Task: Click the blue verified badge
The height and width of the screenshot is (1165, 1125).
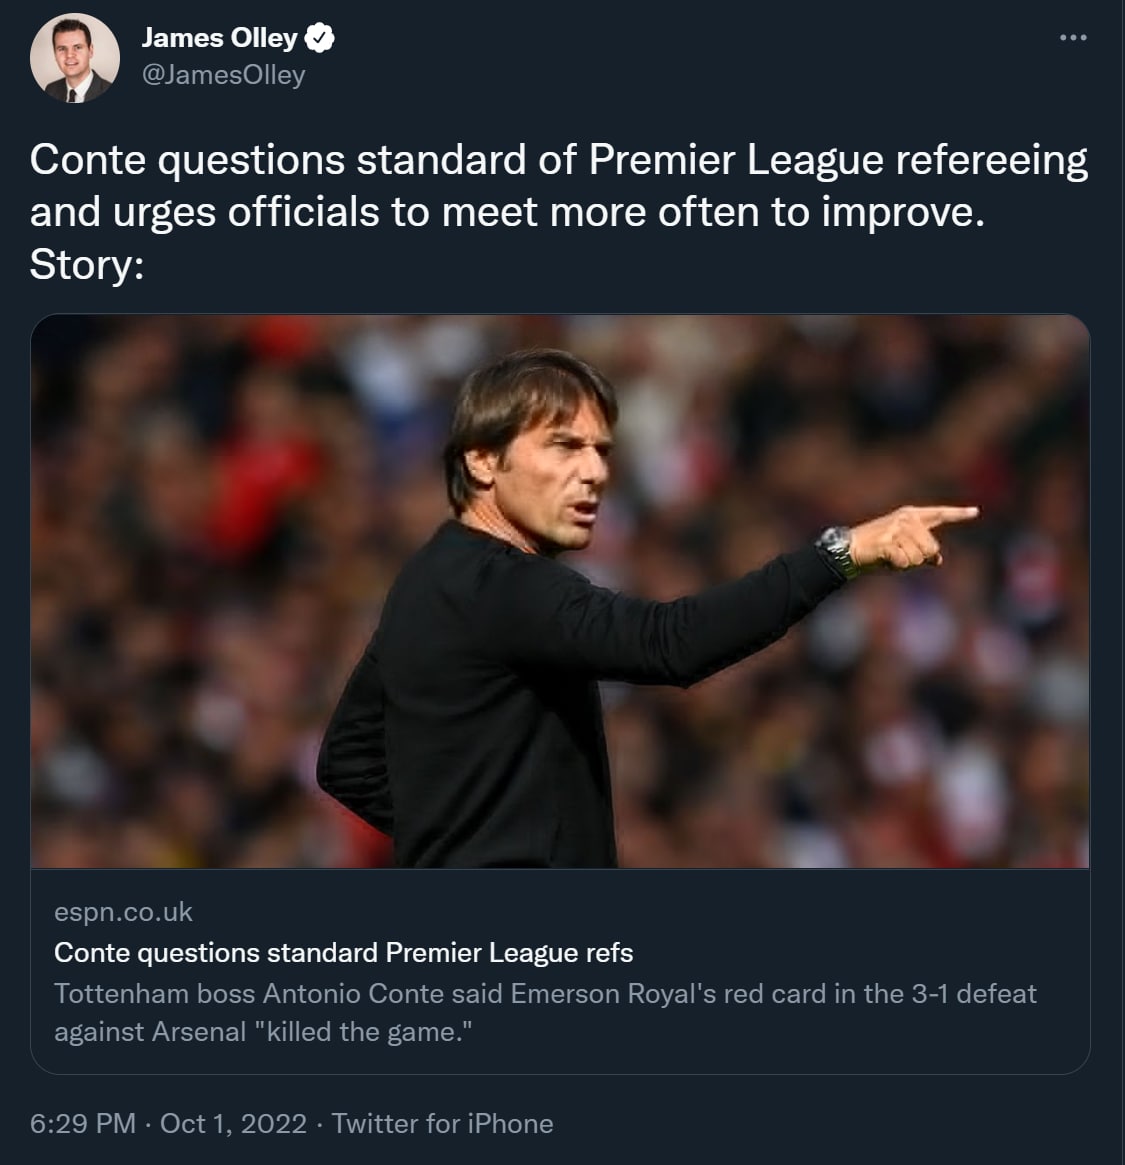Action: [319, 39]
